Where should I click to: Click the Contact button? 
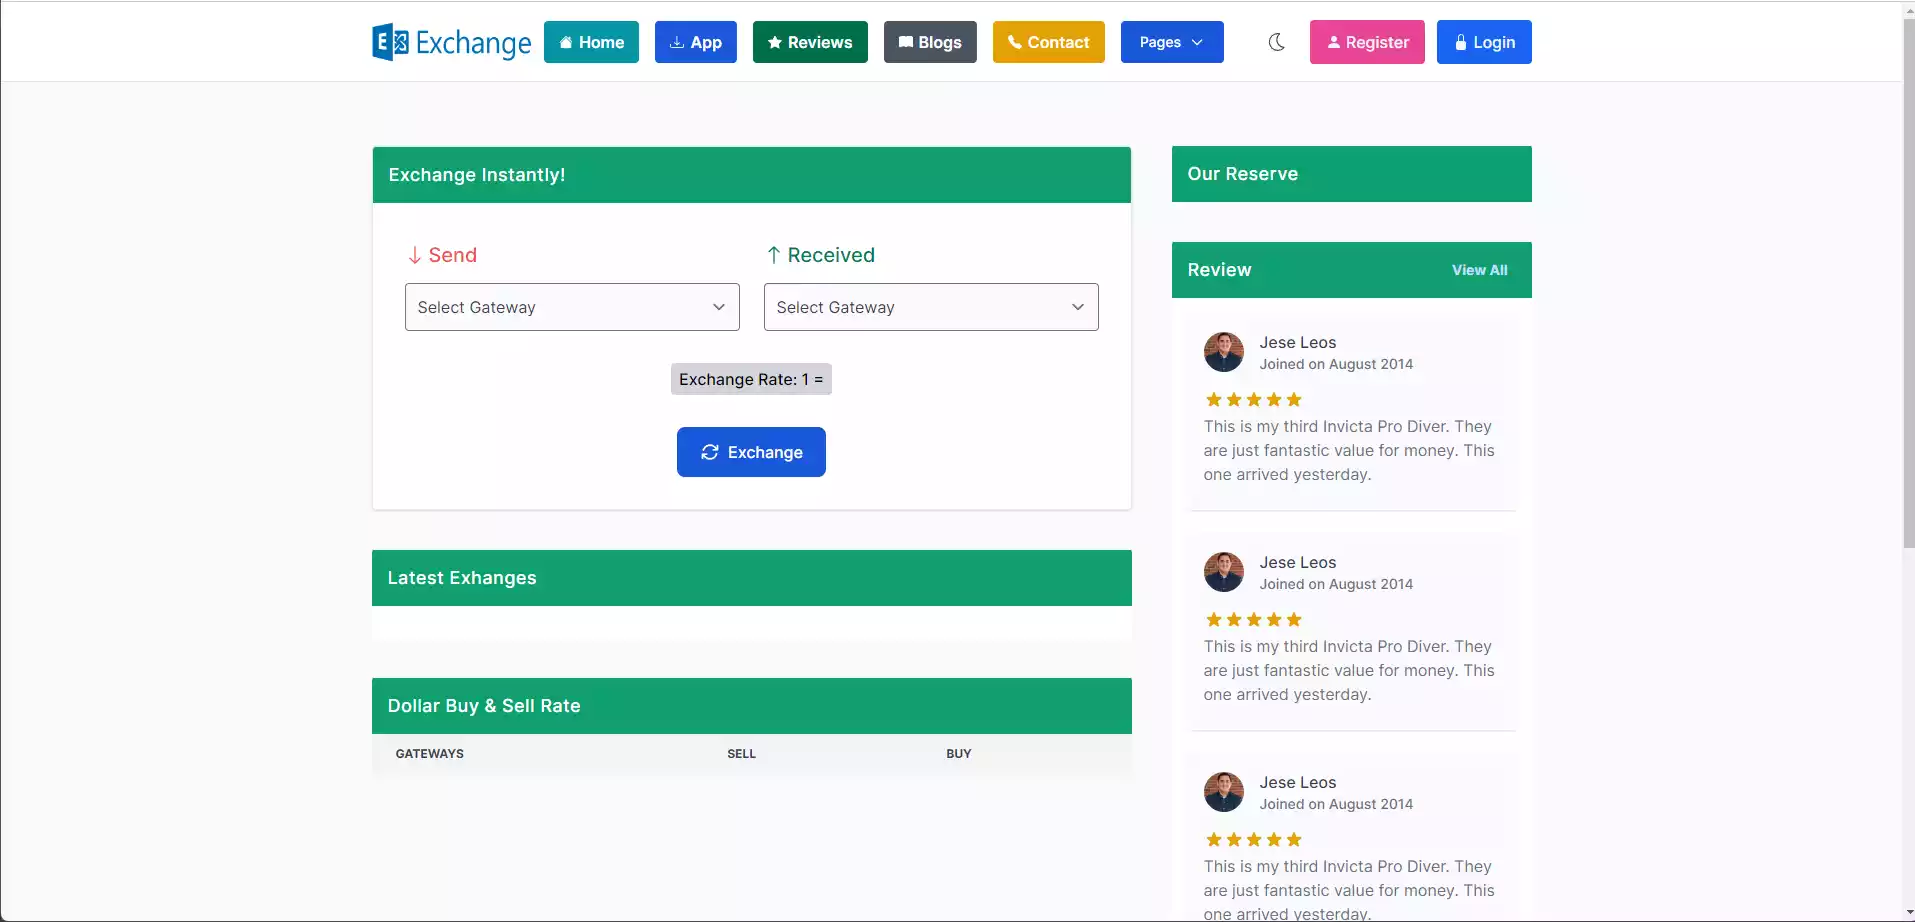[x=1048, y=42]
